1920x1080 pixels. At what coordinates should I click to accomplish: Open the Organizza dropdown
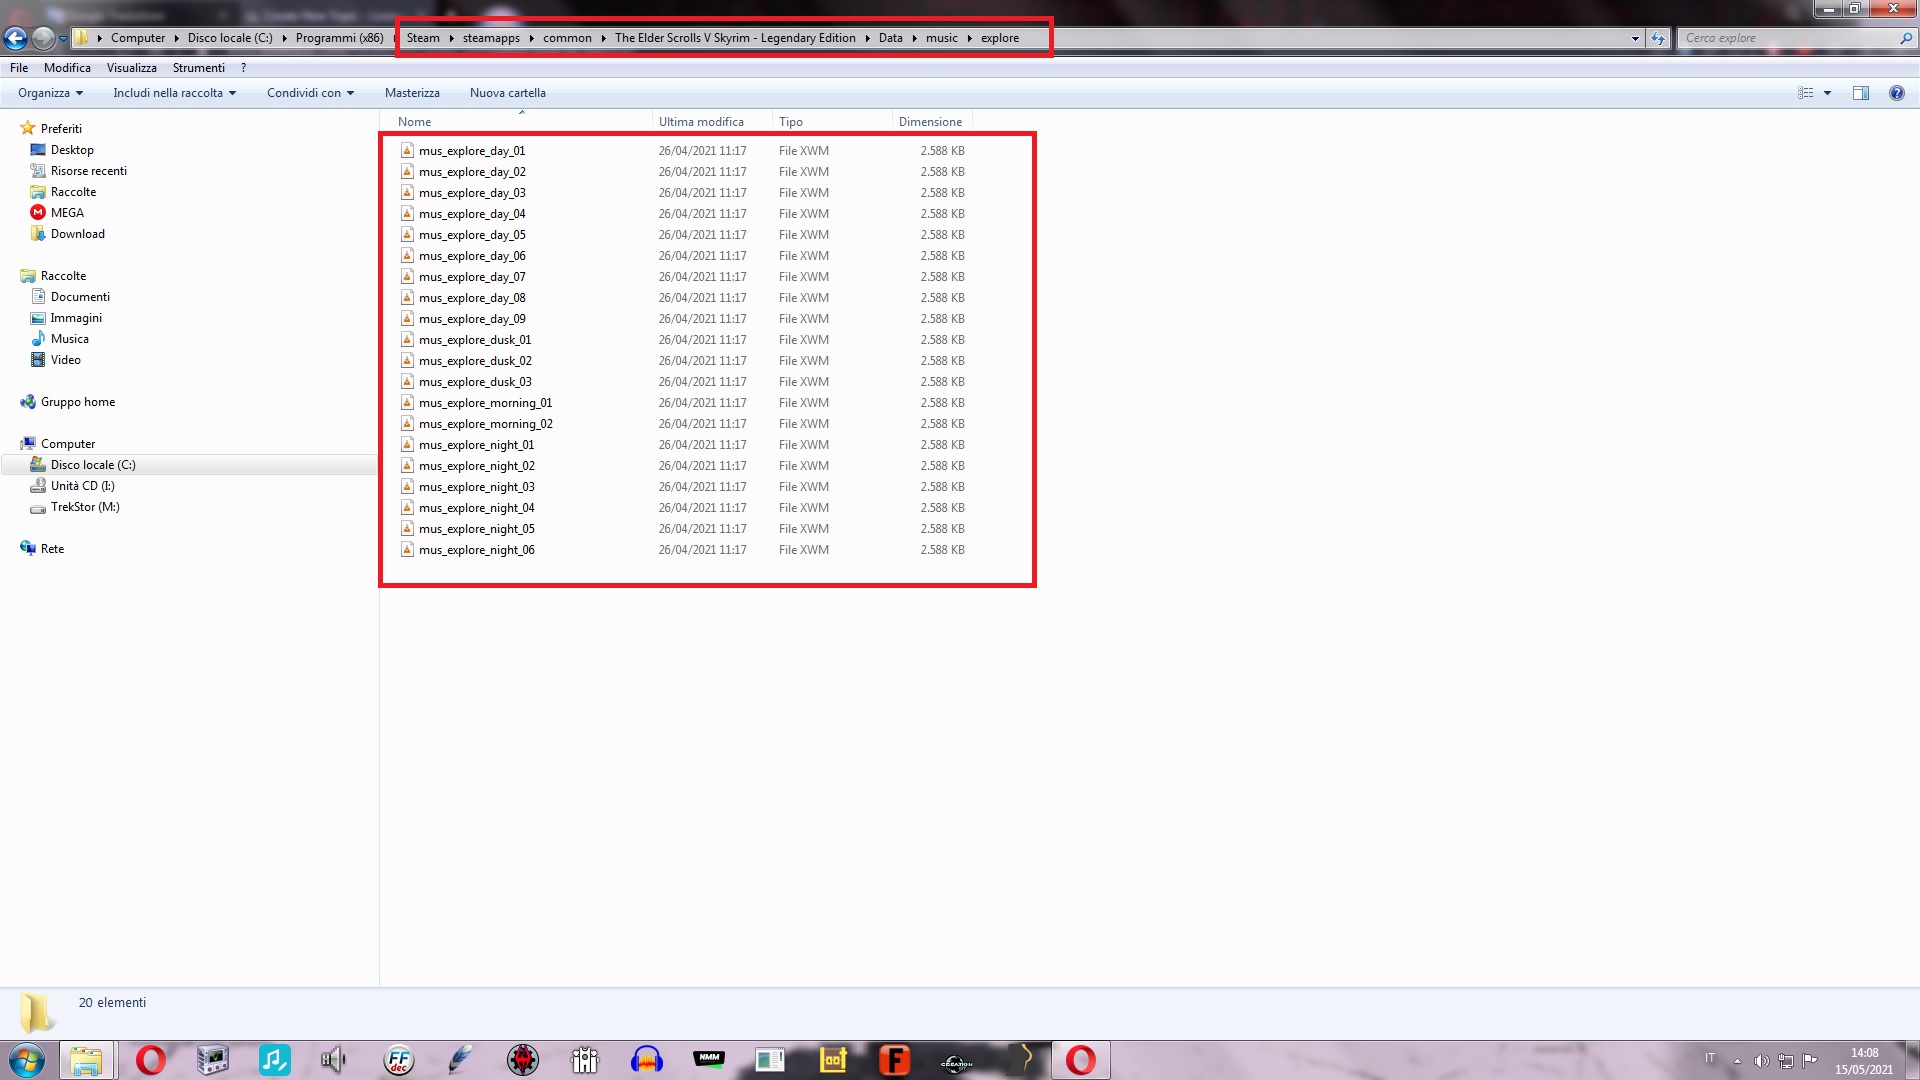(x=50, y=93)
